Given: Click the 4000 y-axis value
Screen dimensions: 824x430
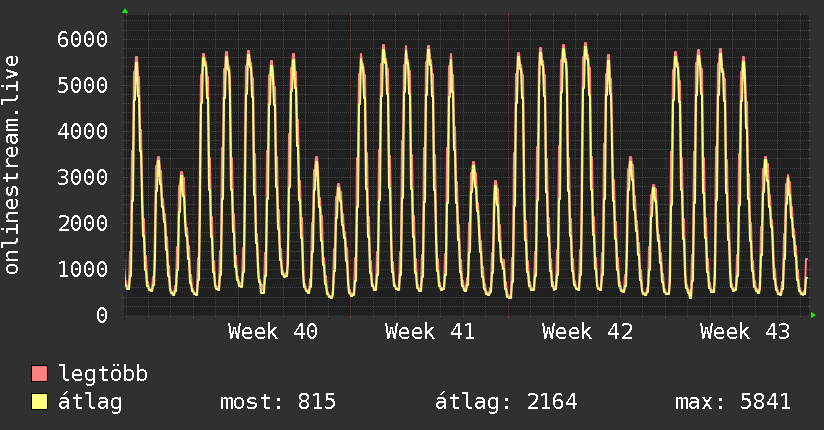Looking at the screenshot, I should (83, 131).
